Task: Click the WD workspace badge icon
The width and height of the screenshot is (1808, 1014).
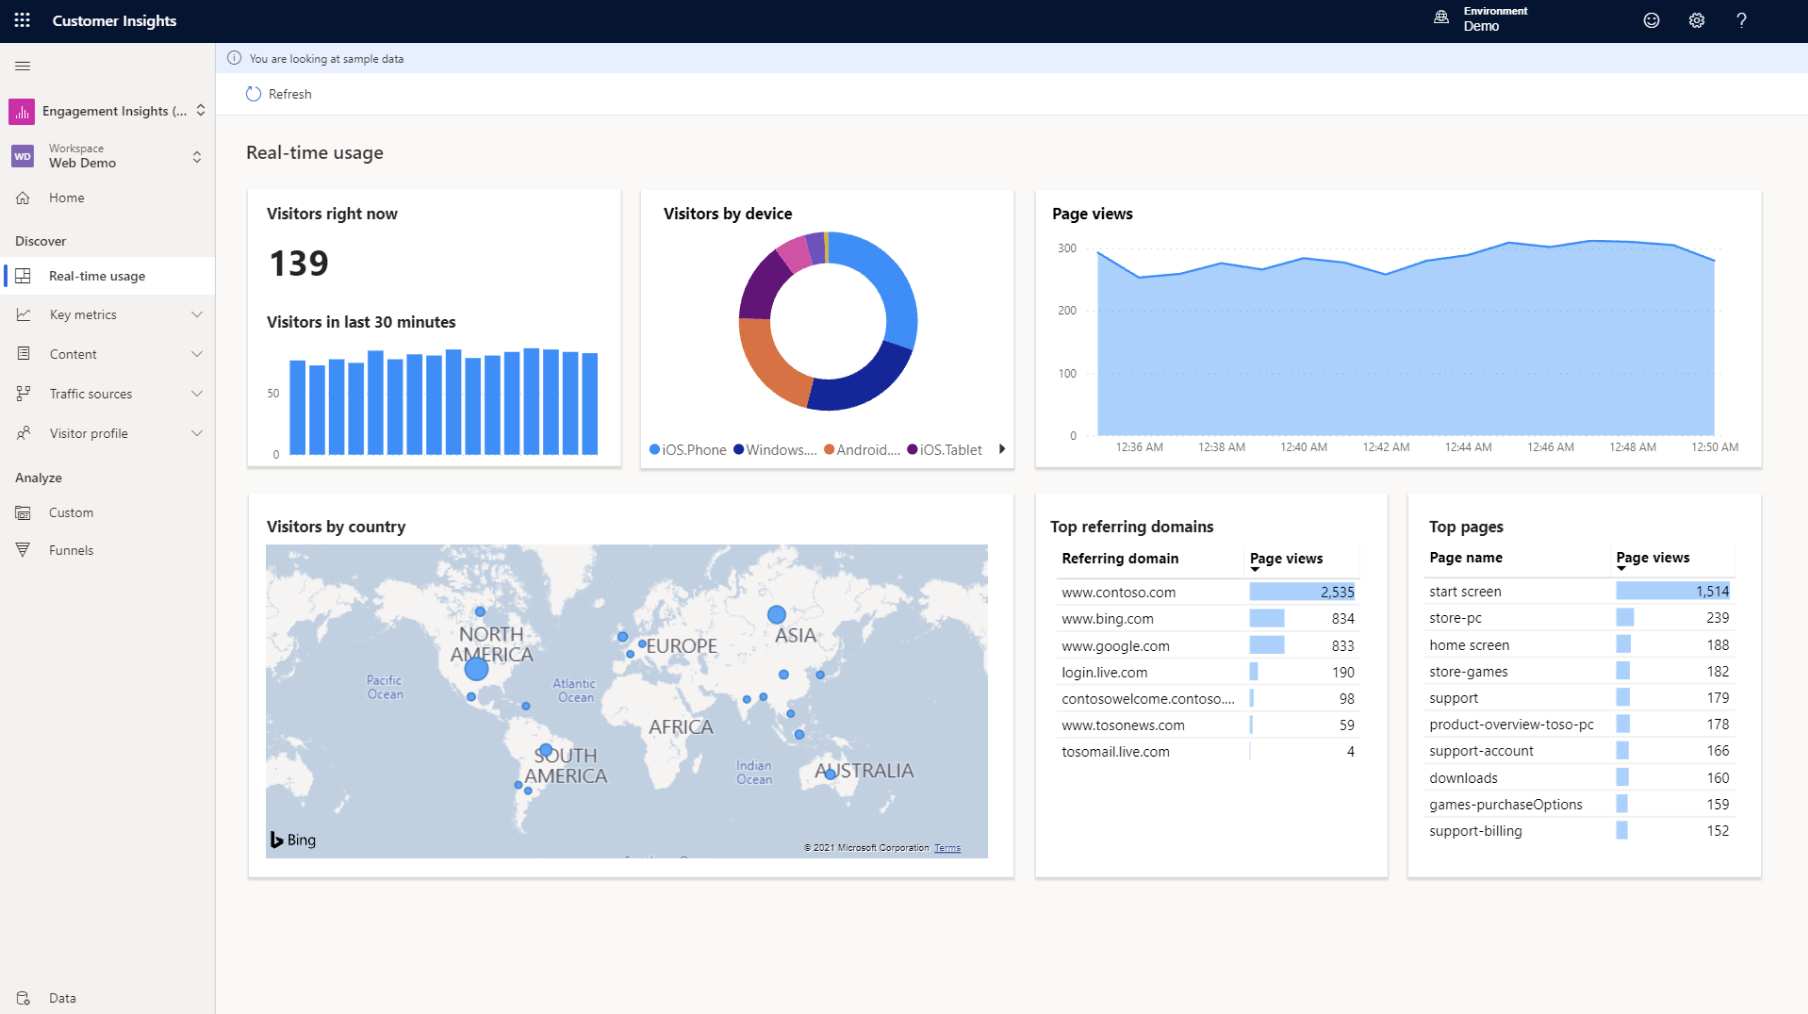Action: click(22, 156)
